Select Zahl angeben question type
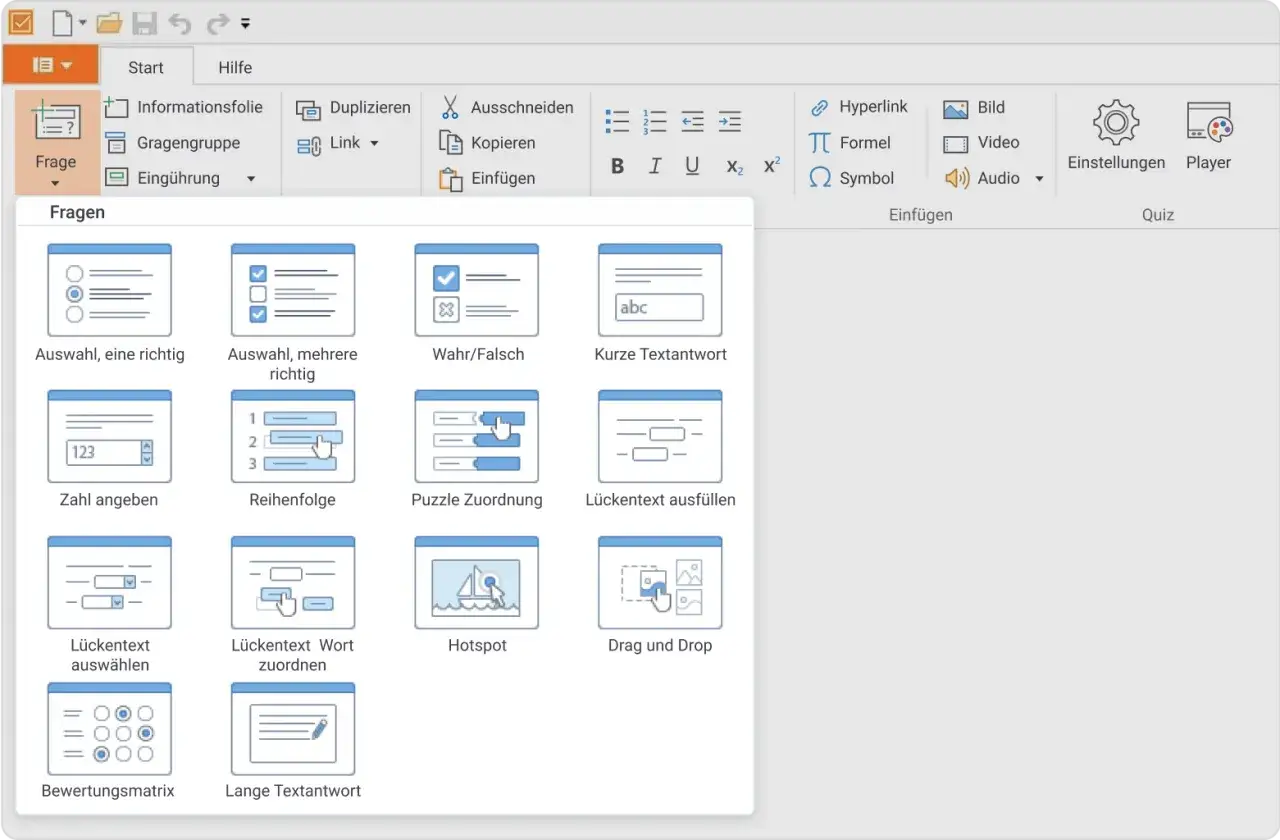Image resolution: width=1280 pixels, height=840 pixels. pyautogui.click(x=109, y=448)
